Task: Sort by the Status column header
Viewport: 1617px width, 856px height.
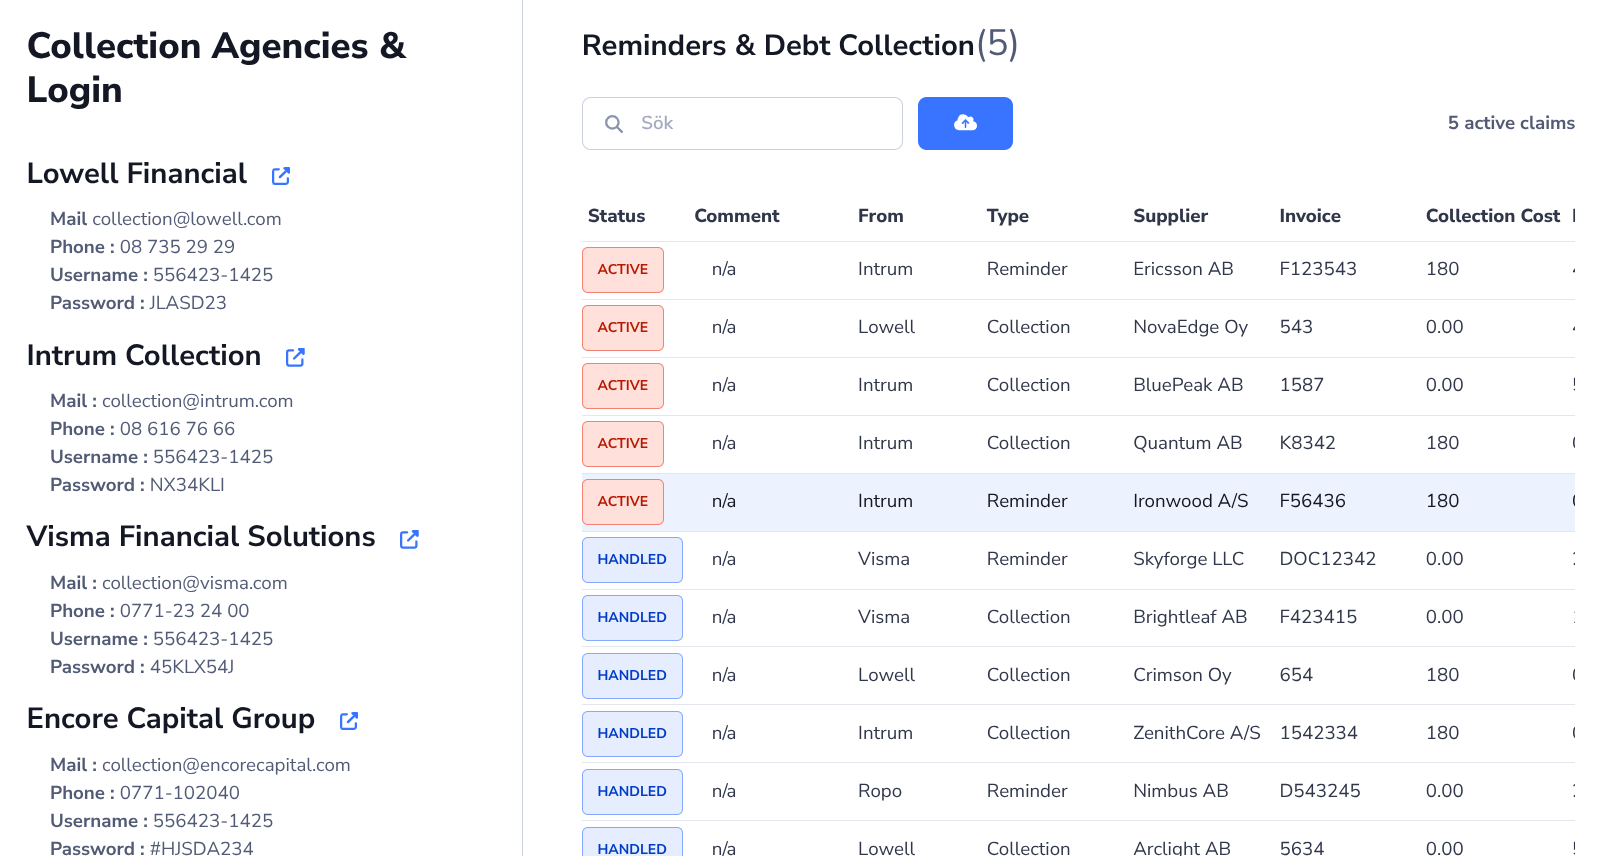Action: click(x=616, y=216)
